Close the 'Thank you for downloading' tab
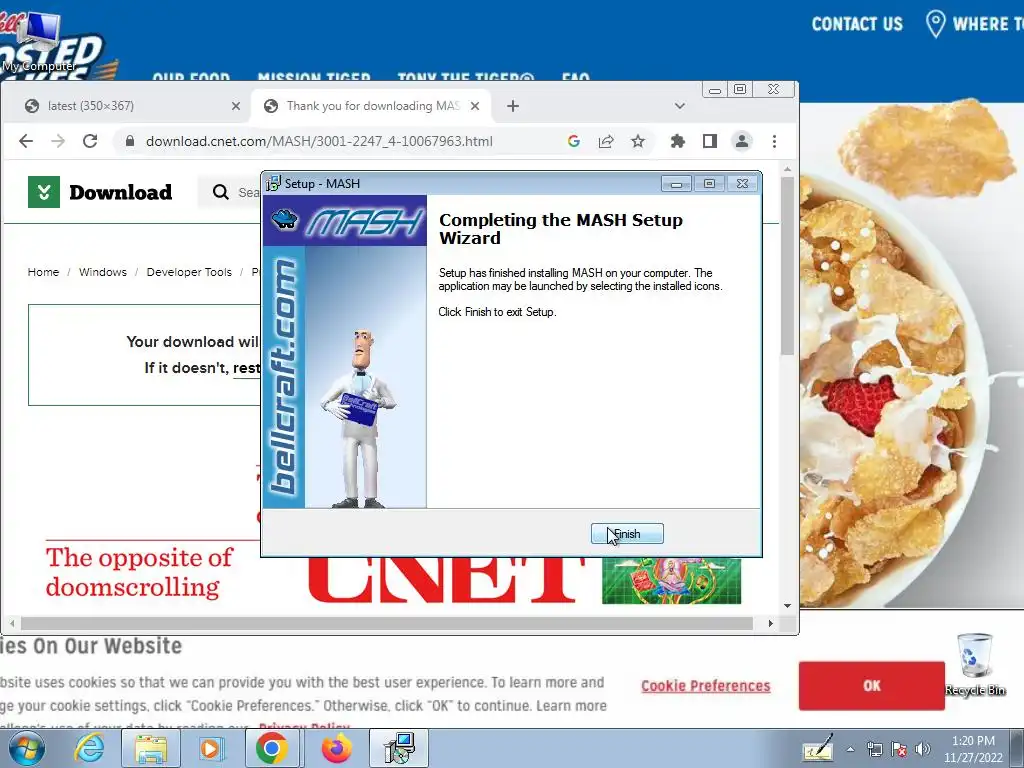1024x768 pixels. 475,106
